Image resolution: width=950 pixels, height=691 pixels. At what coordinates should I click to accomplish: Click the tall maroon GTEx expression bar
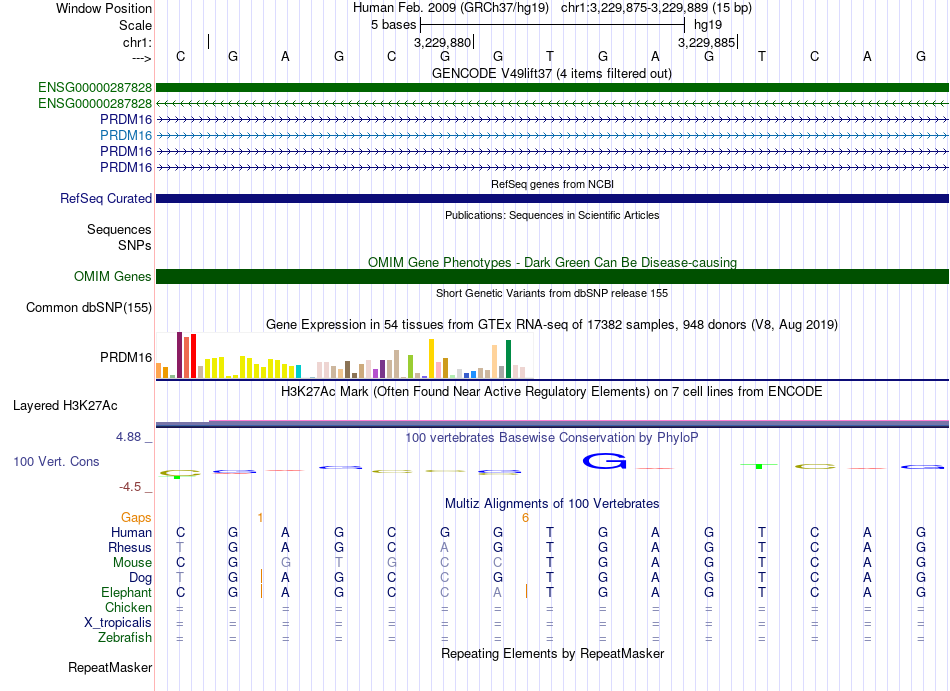coord(179,355)
